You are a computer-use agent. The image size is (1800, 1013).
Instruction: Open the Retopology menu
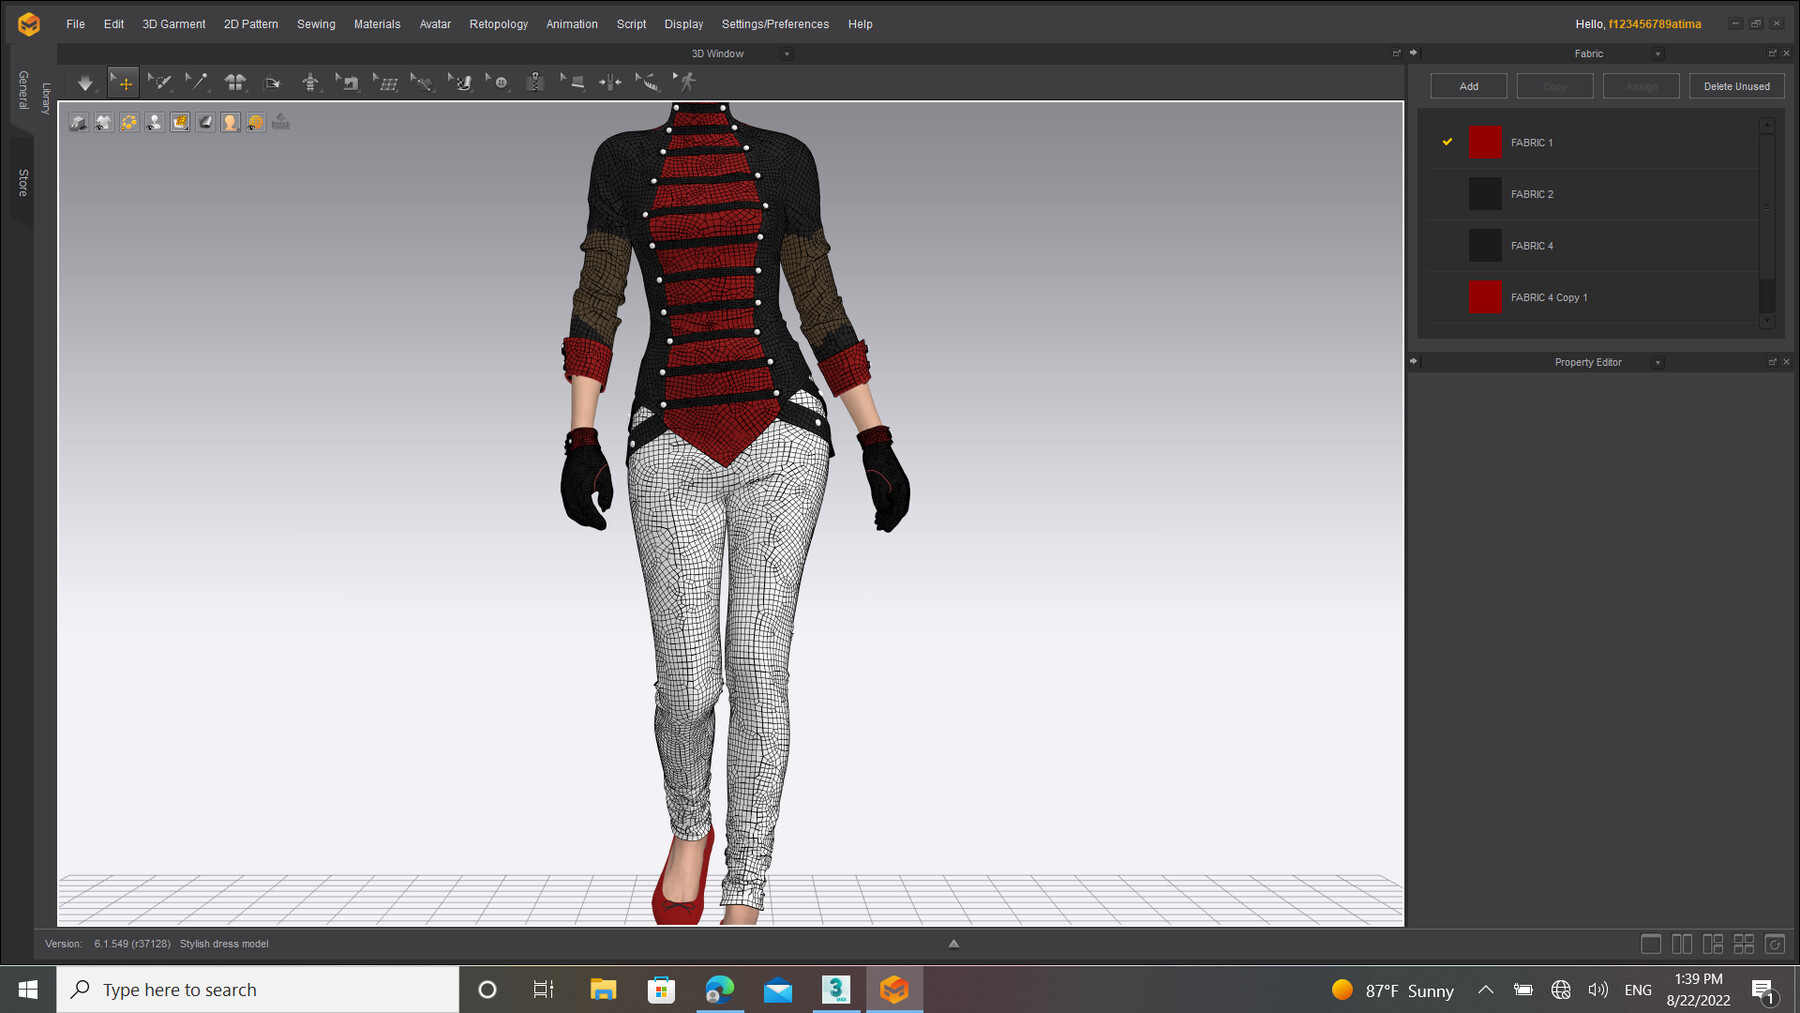pos(498,23)
